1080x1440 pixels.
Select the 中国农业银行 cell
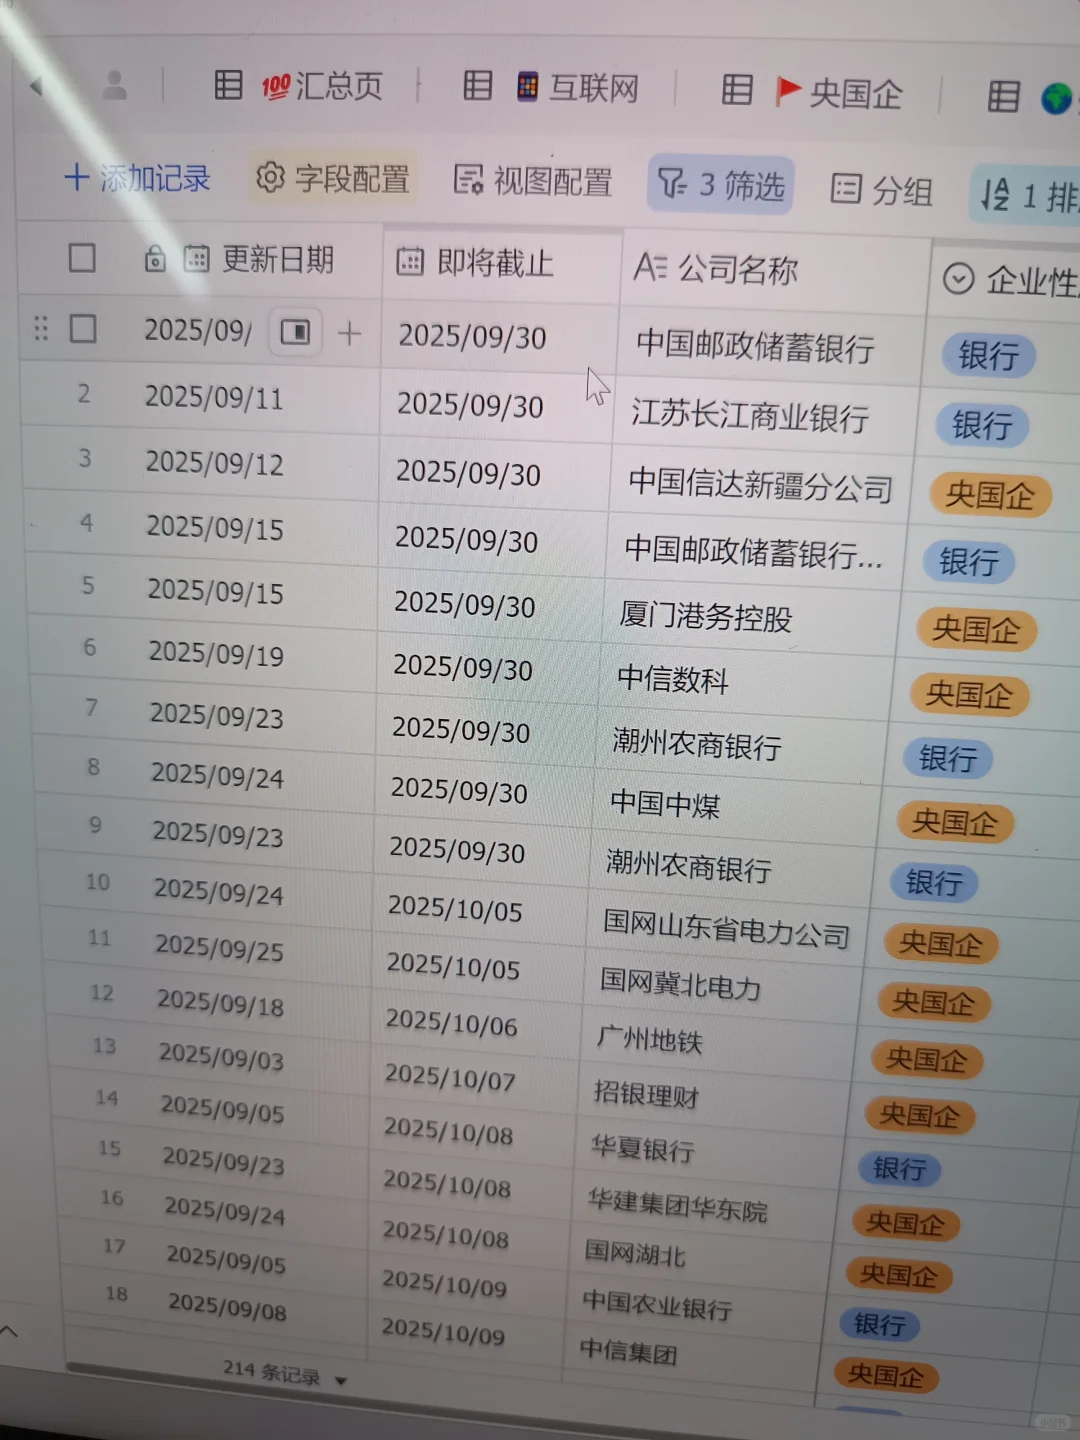click(657, 1304)
